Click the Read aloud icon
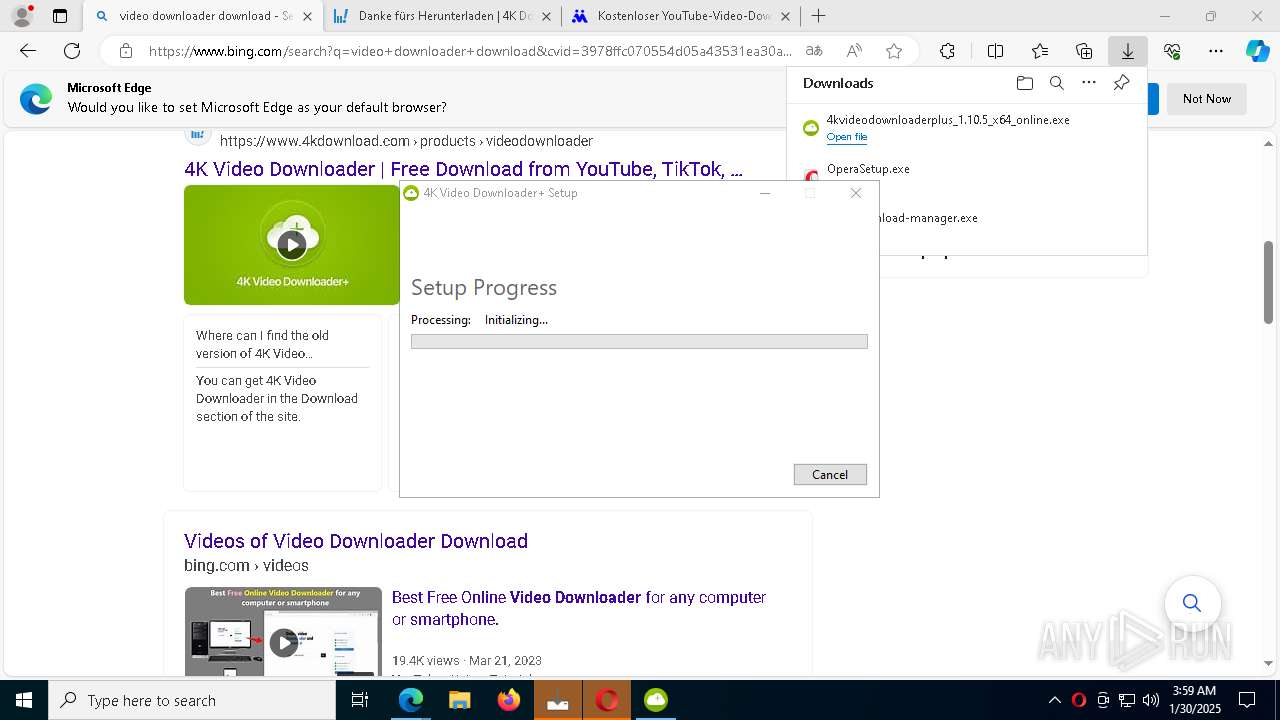 (854, 51)
